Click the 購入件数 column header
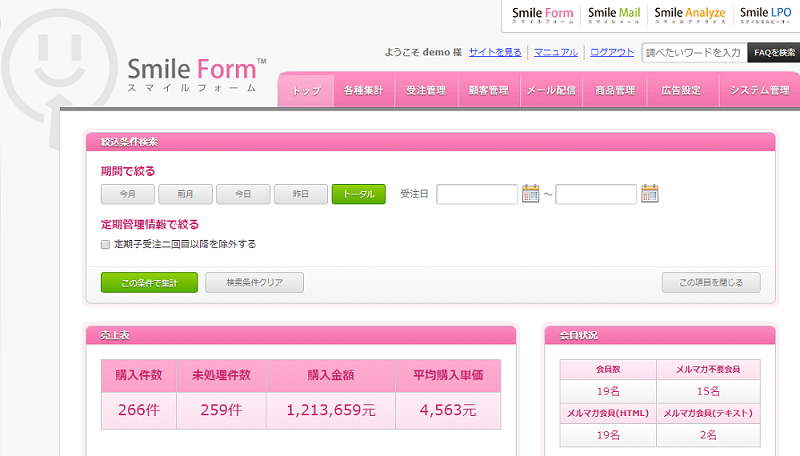This screenshot has width=800, height=456. tap(139, 375)
